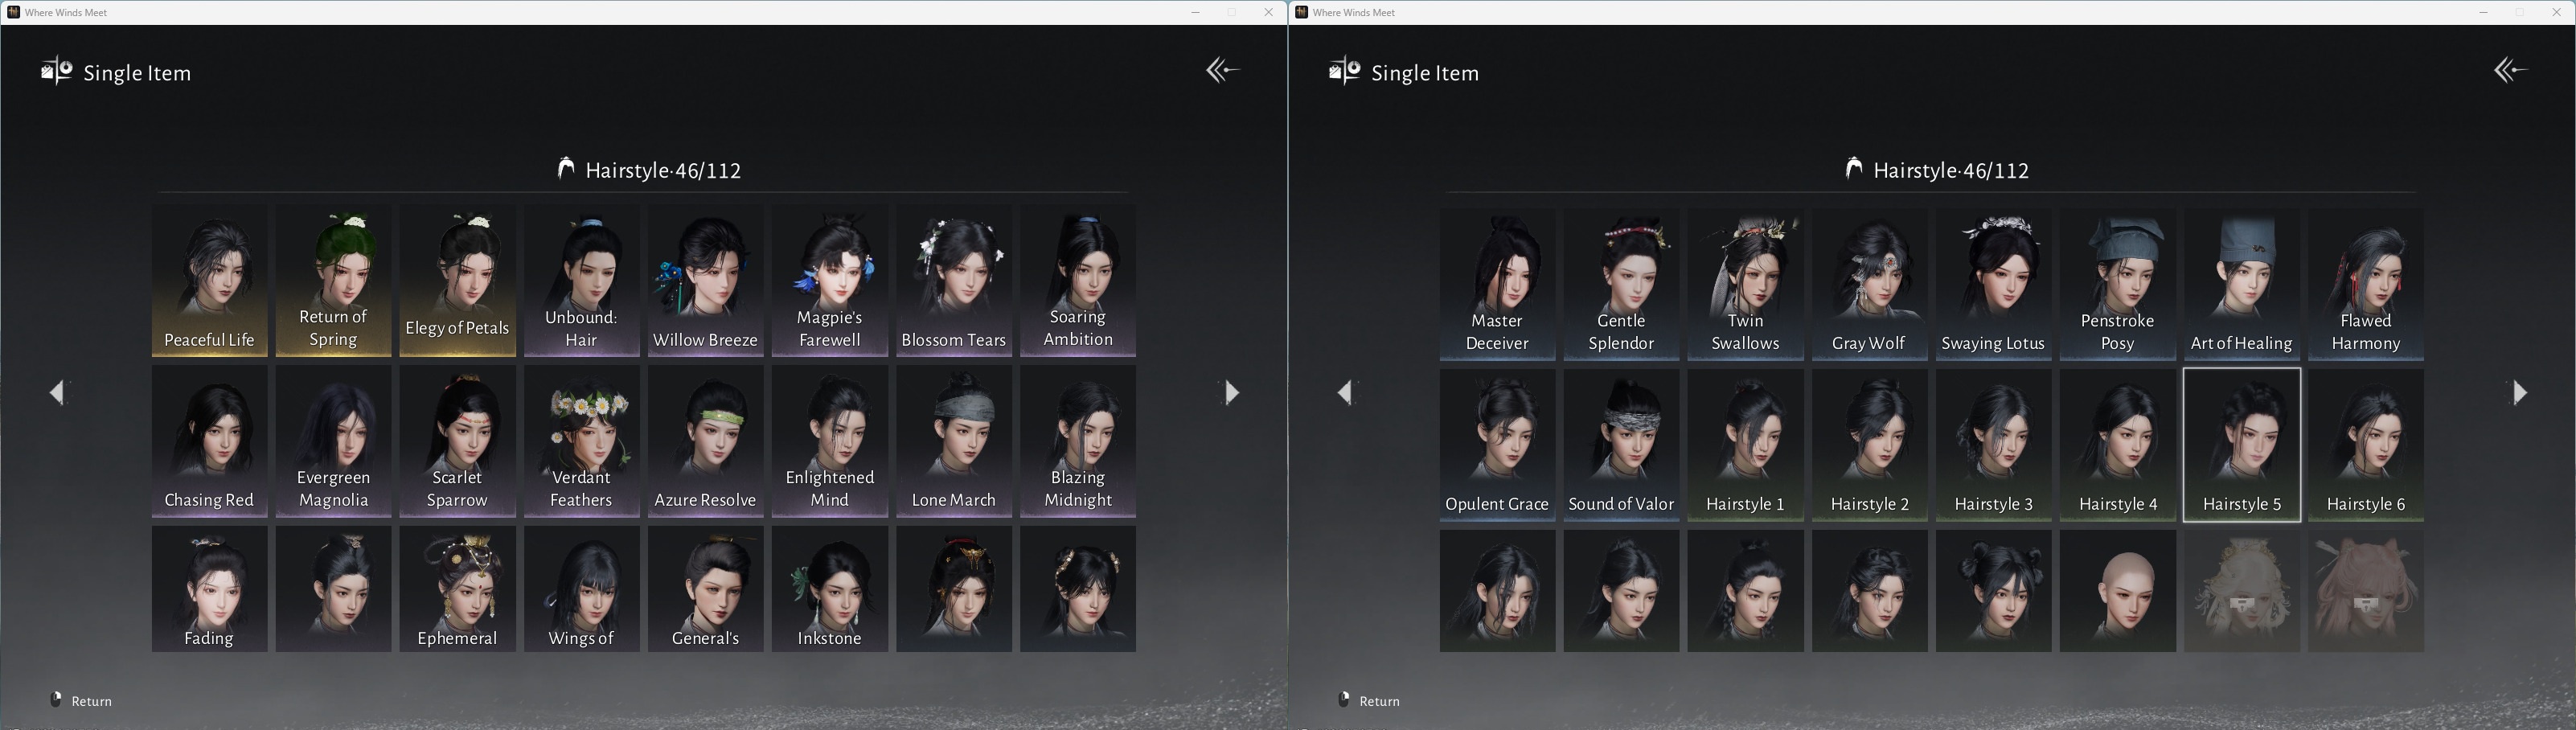Pick the Blossom Tears hairstyle
Viewport: 2576px width, 730px height.
click(953, 281)
